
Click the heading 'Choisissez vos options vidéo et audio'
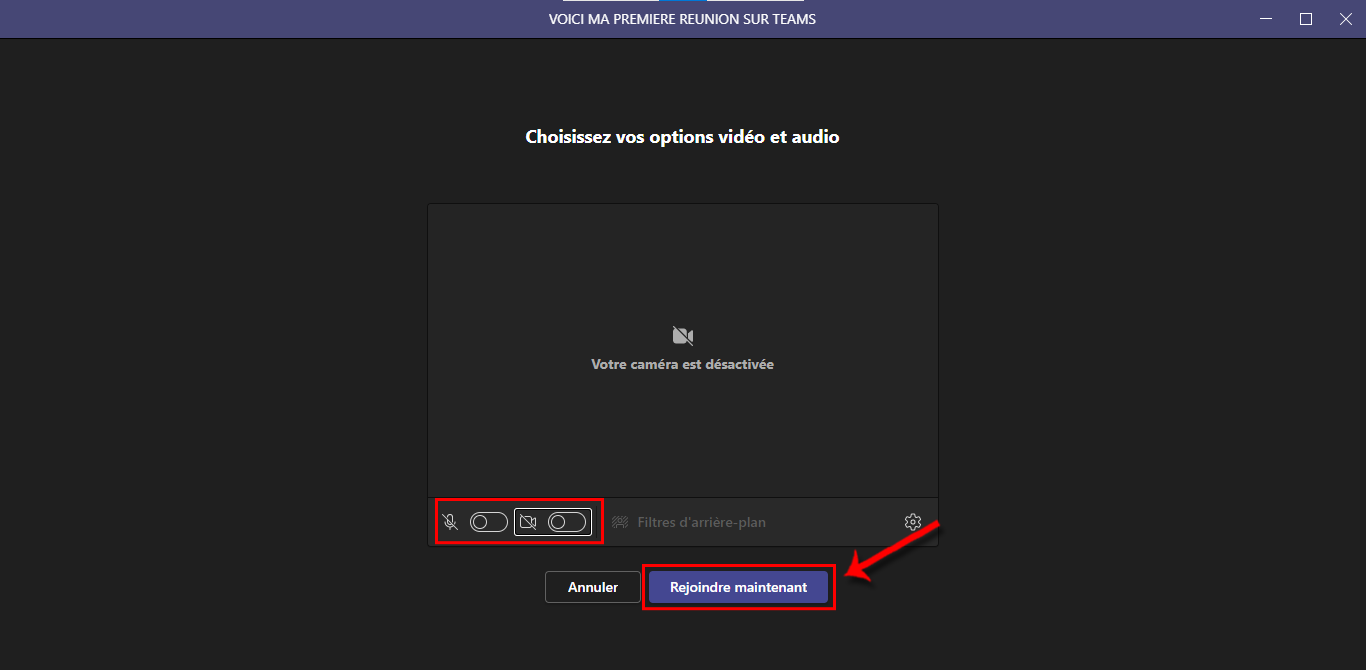point(683,137)
